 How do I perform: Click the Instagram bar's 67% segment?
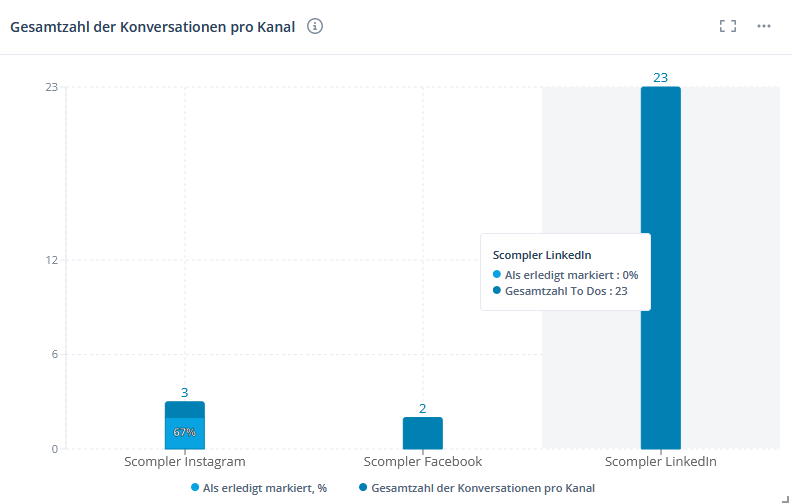(x=184, y=433)
